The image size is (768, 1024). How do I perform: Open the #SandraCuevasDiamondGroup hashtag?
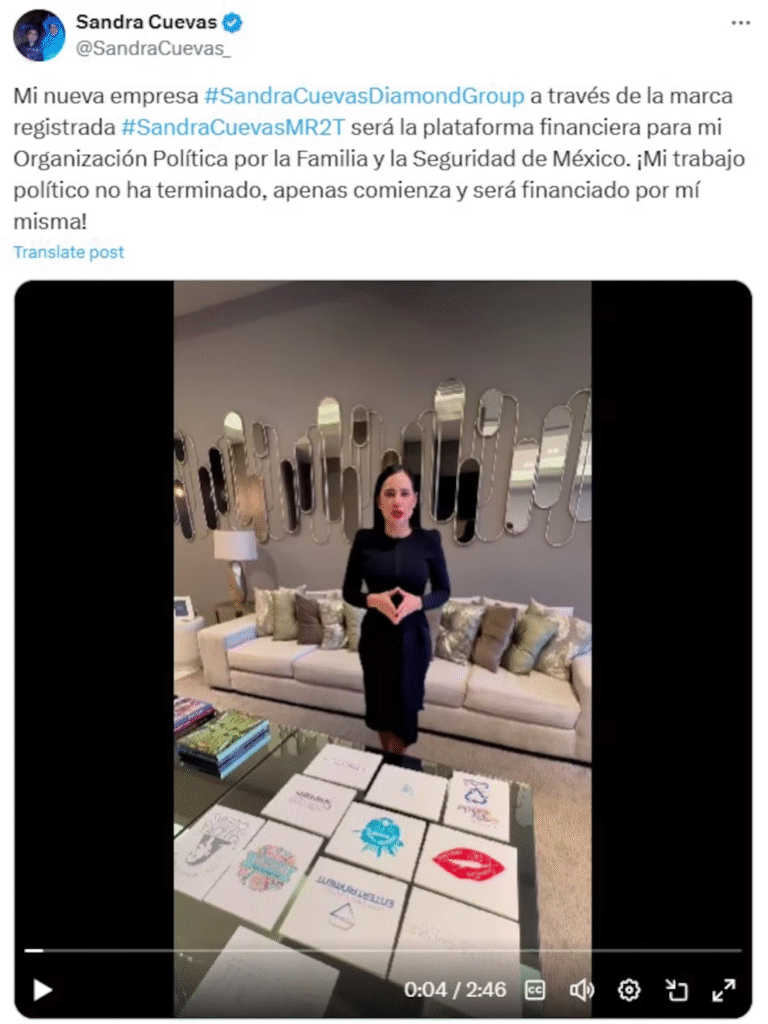(364, 96)
